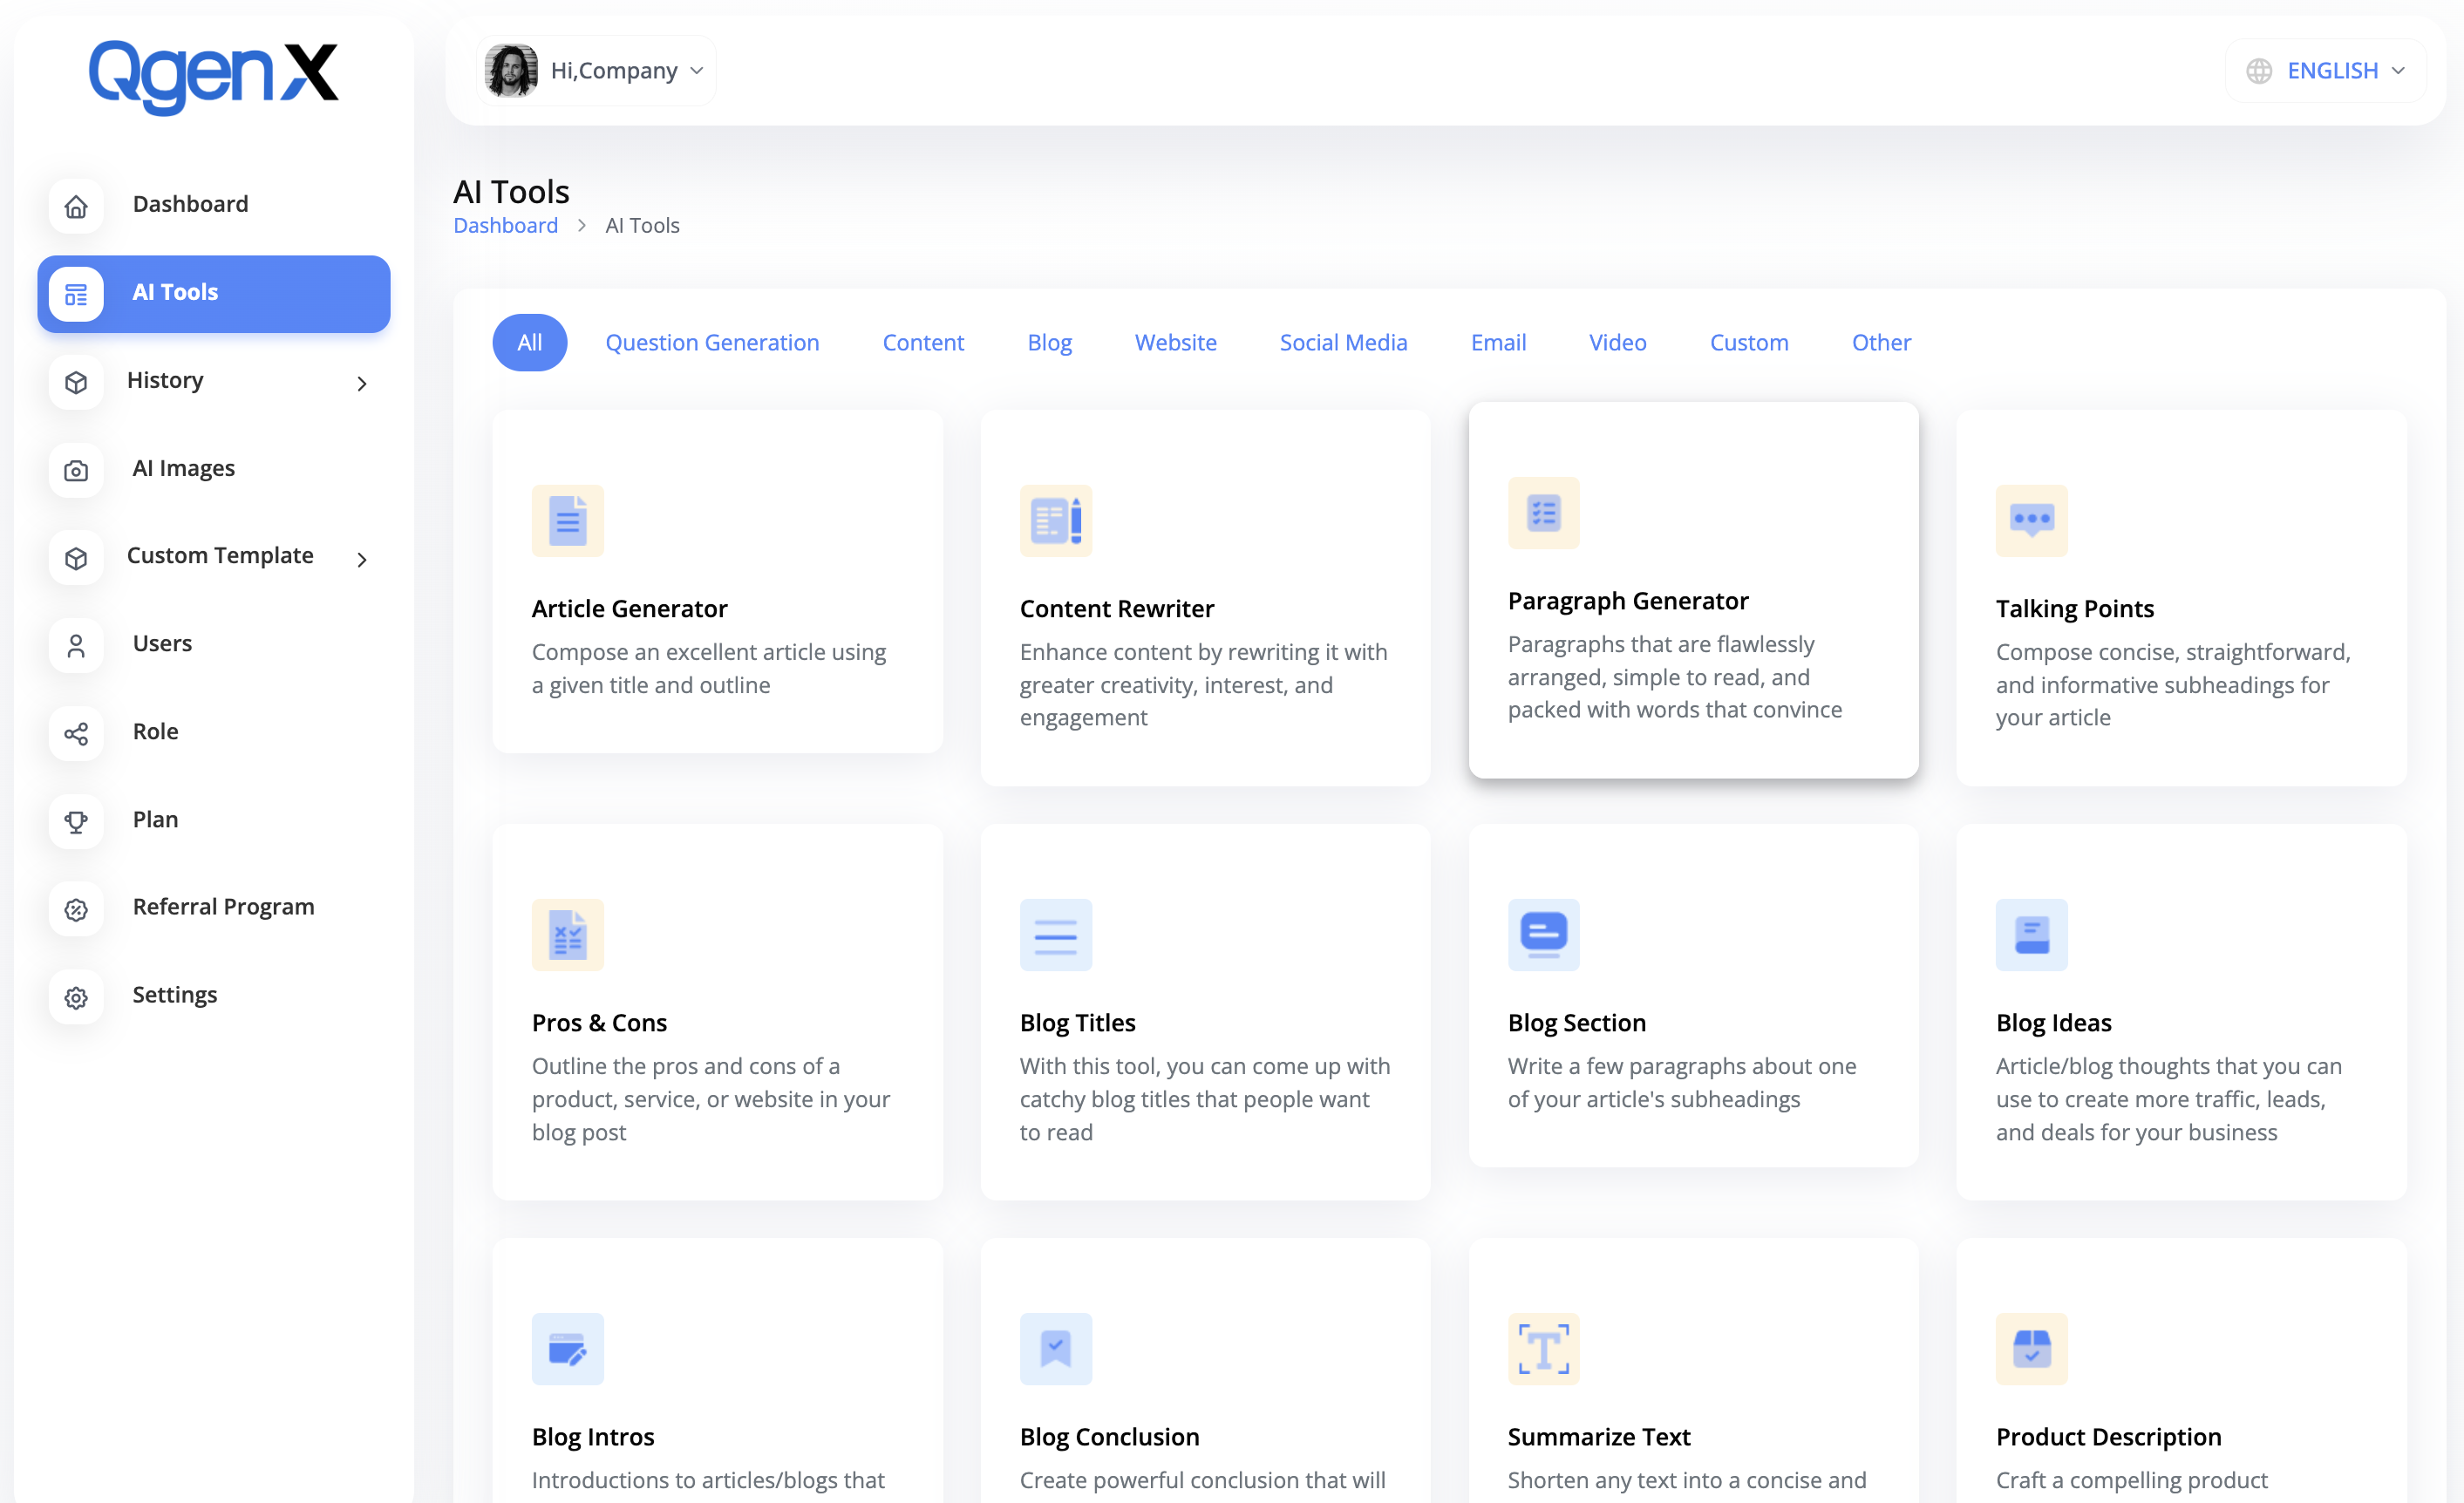This screenshot has height=1503, width=2464.
Task: Open the Content Rewriter title
Action: [x=1116, y=608]
